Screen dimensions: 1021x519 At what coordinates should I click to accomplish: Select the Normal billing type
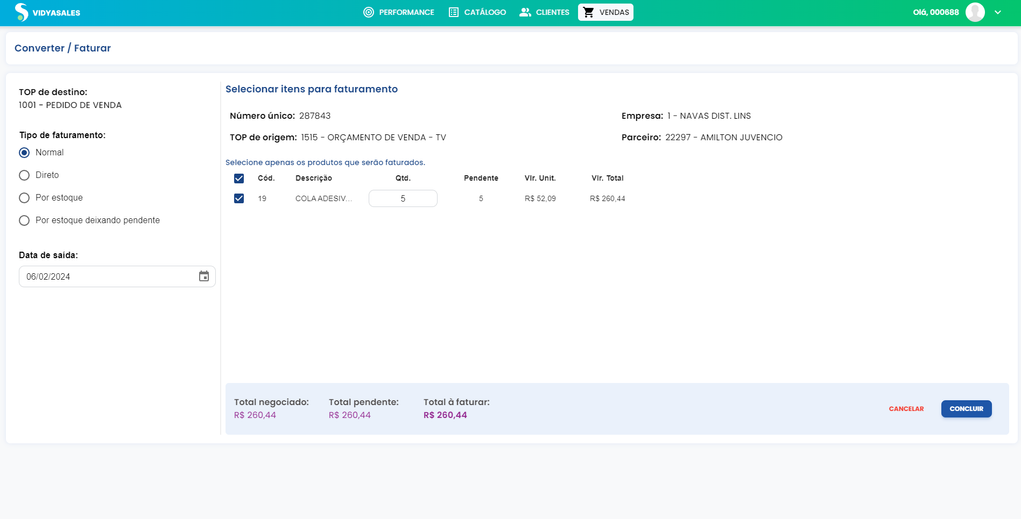click(x=25, y=152)
